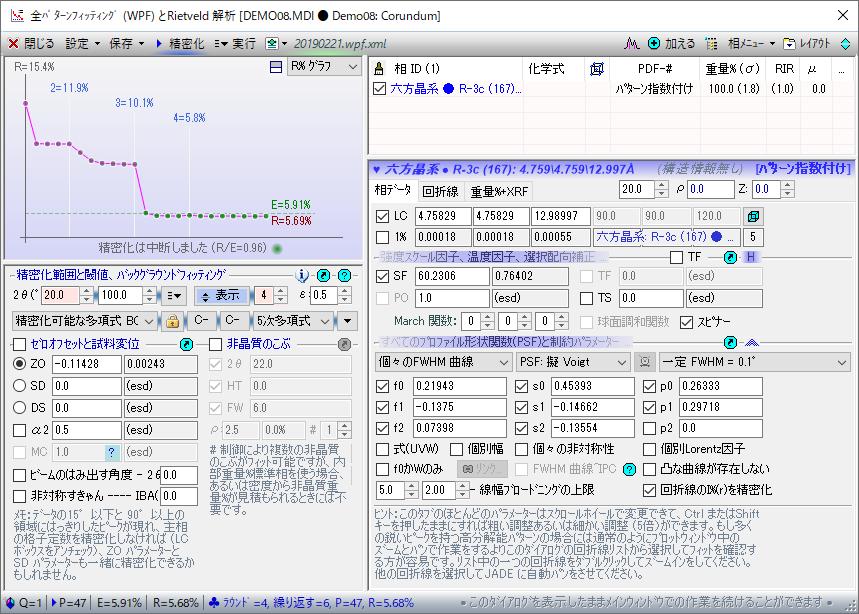
Task: Uncheck 回折線のI%(r)を精密化 checkbox
Action: (649, 490)
